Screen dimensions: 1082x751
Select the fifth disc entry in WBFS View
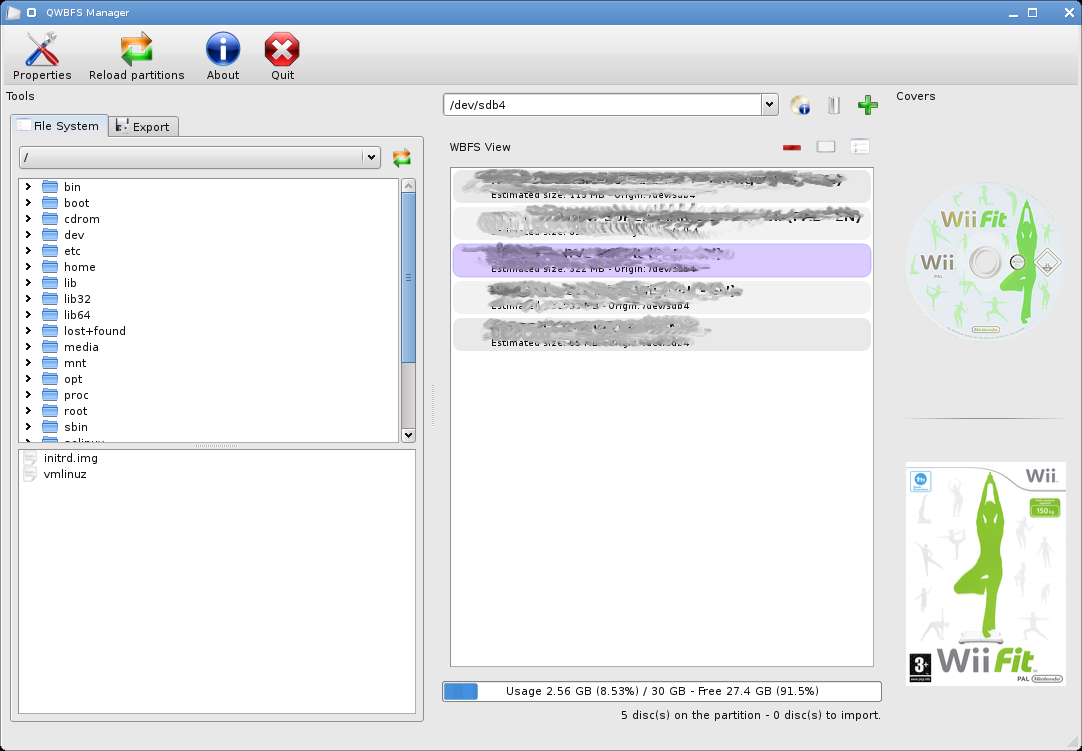coord(662,334)
